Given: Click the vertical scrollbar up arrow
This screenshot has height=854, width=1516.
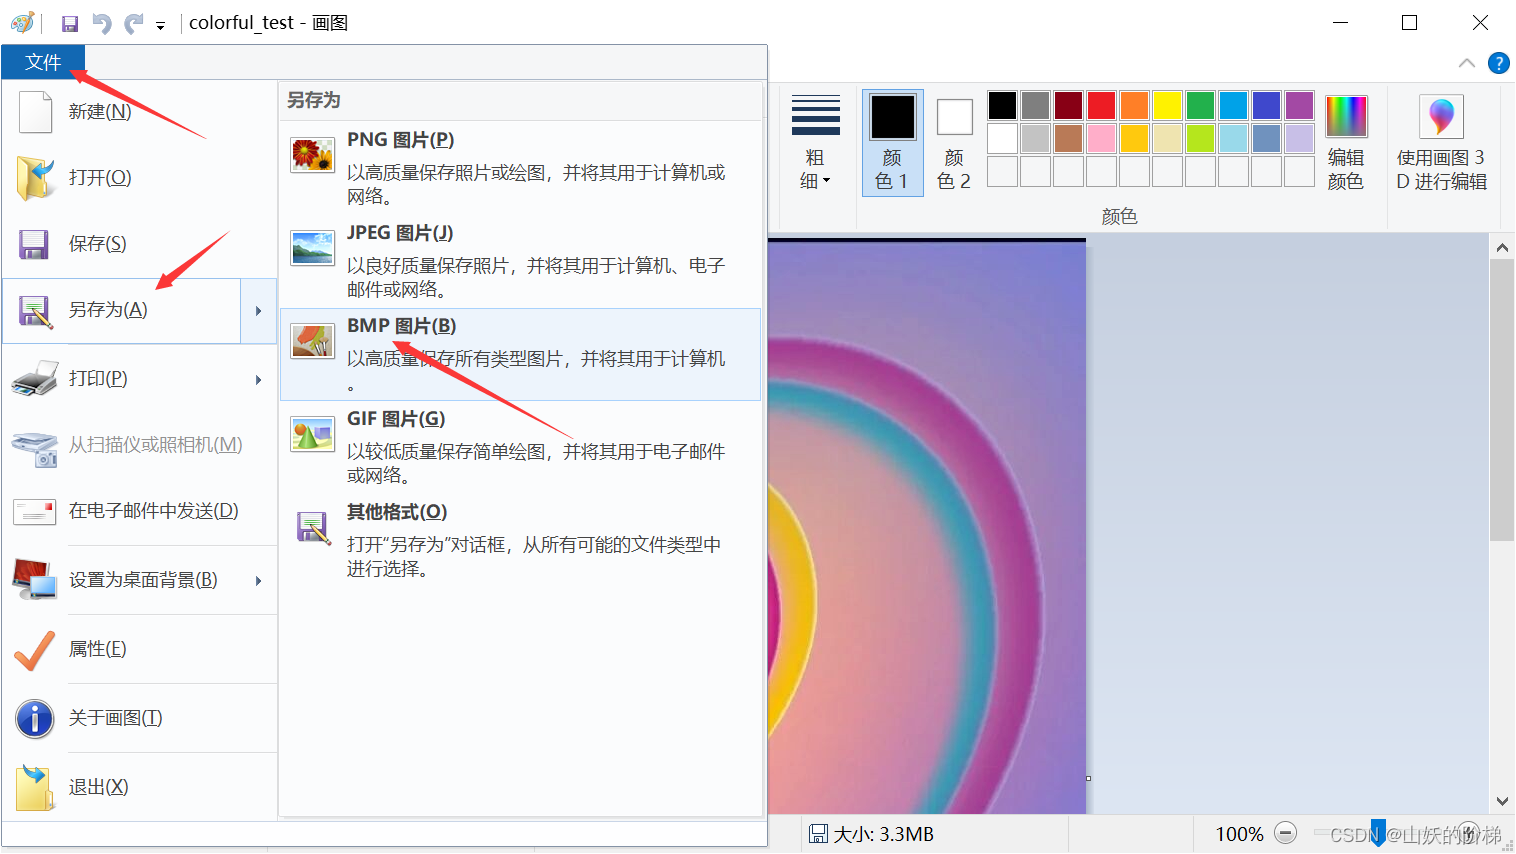Looking at the screenshot, I should point(1502,247).
